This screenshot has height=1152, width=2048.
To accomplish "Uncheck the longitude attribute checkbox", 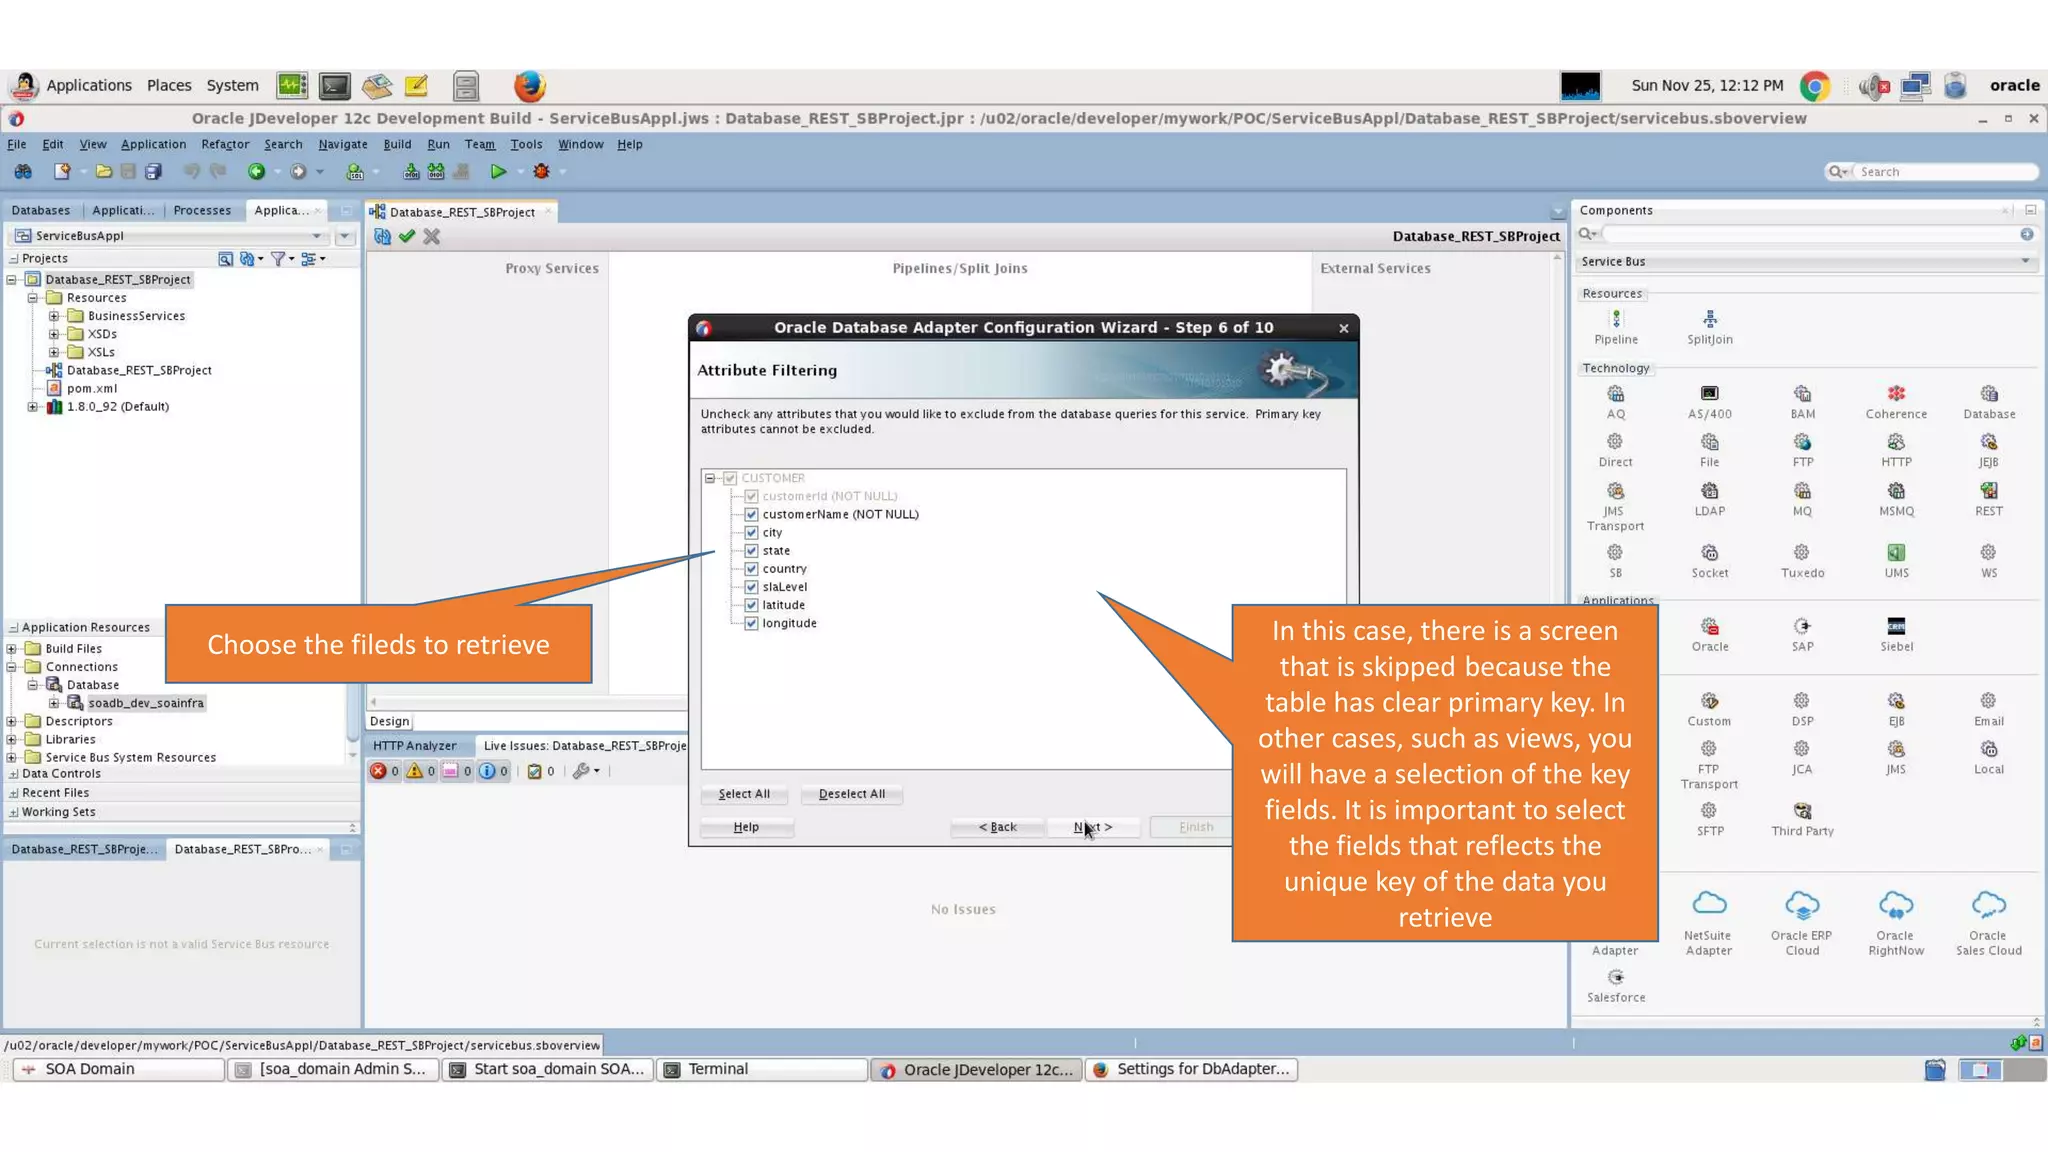I will [x=751, y=622].
